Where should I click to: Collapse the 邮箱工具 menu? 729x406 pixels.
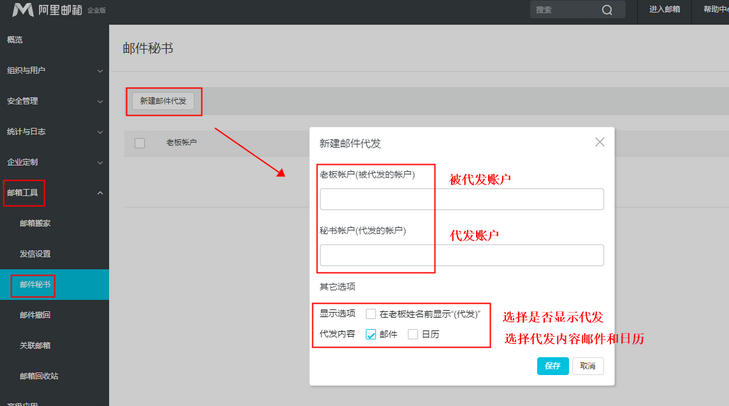54,193
